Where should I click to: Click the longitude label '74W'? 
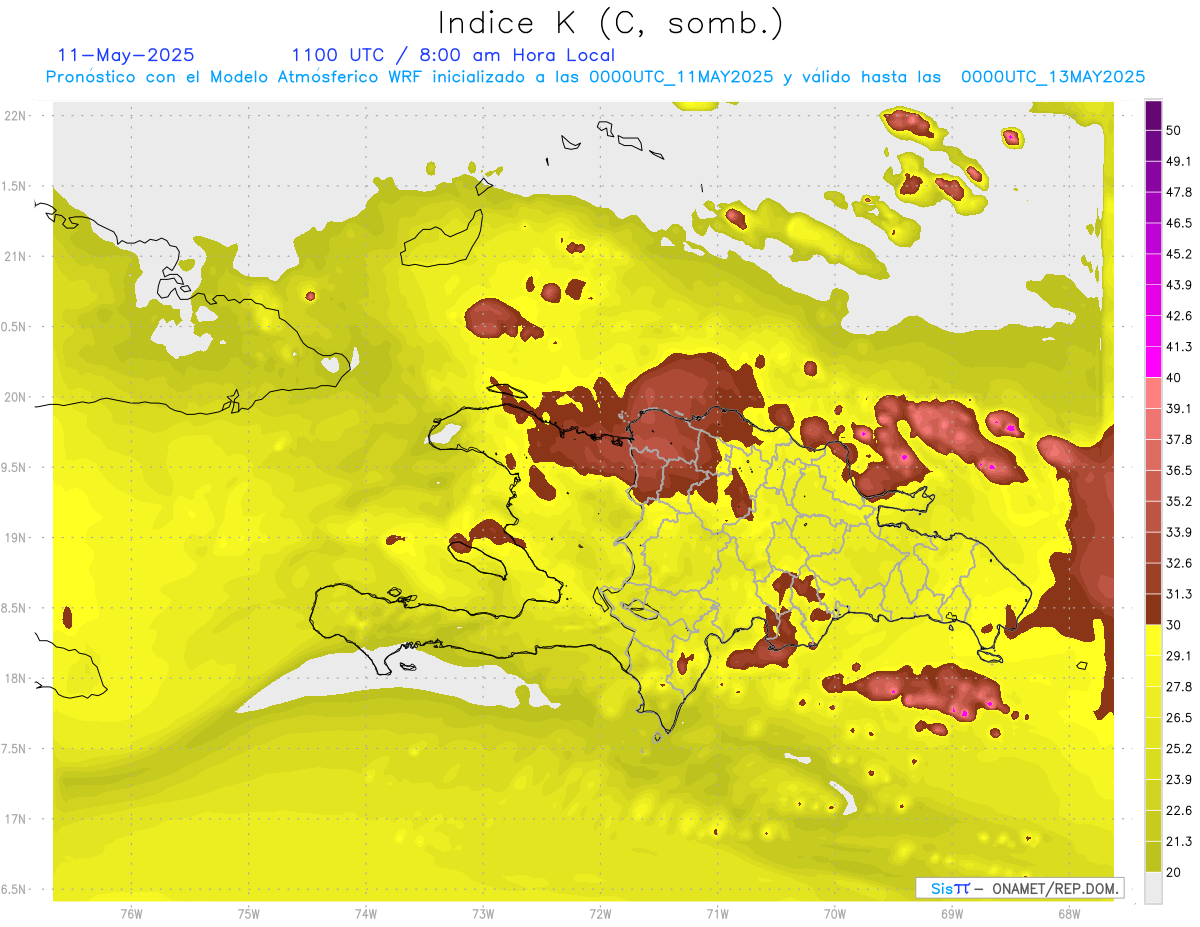(366, 913)
